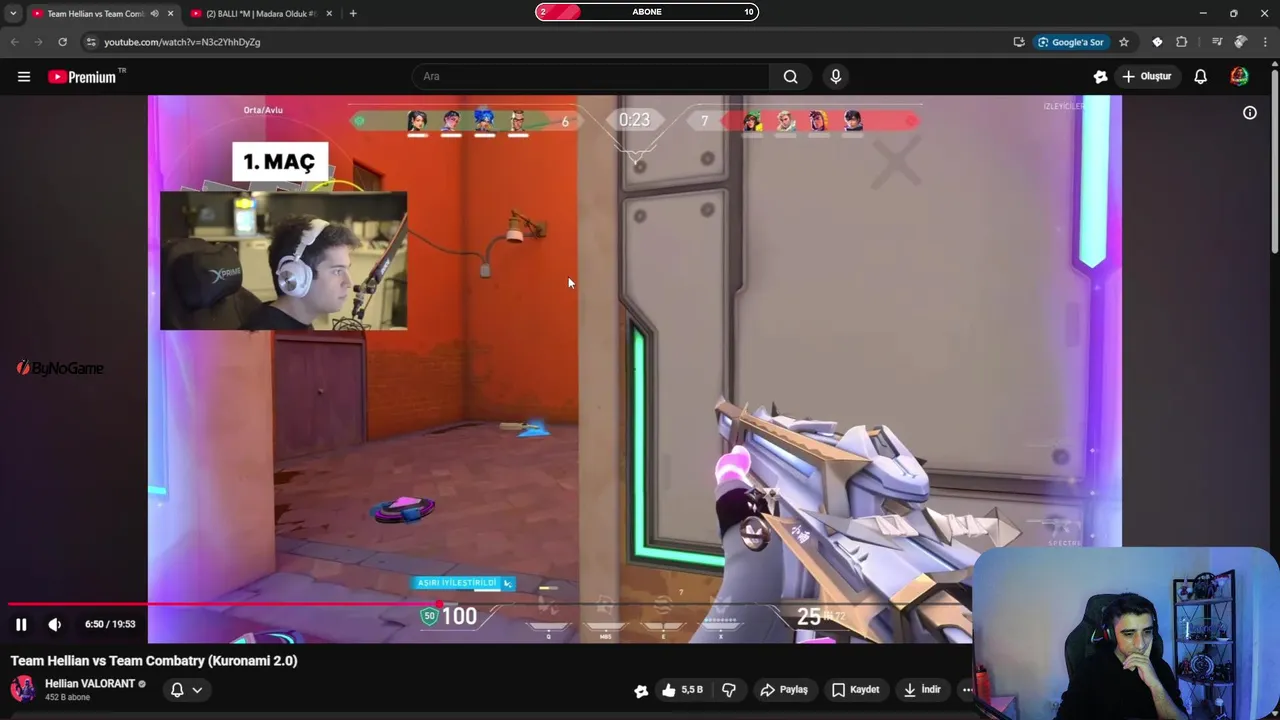Mute audio on the Team Hellian tab

point(154,14)
